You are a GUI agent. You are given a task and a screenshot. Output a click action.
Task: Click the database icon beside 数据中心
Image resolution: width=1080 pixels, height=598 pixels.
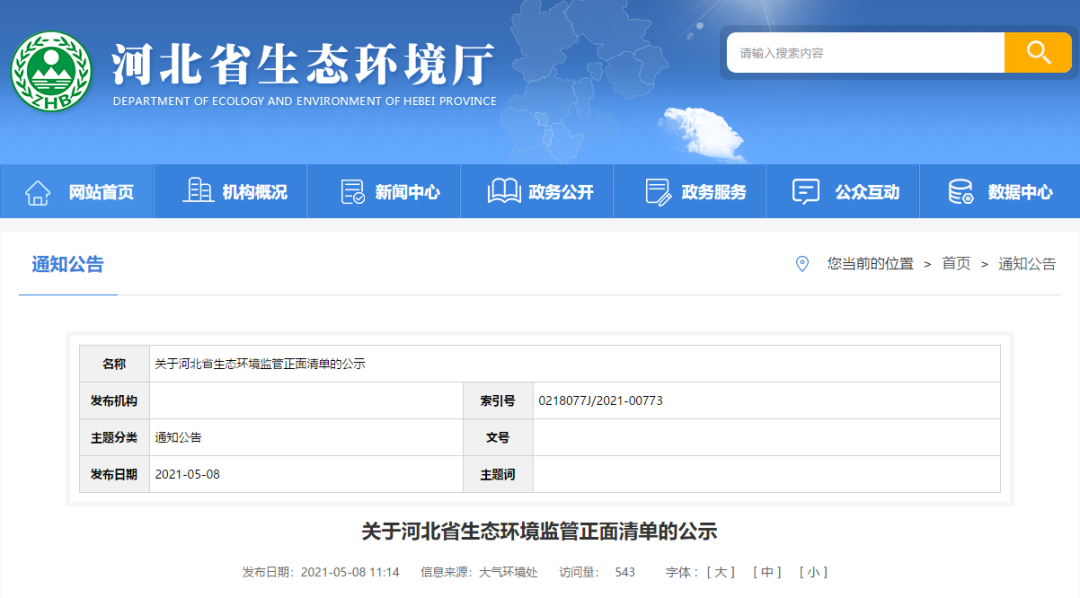(x=960, y=192)
